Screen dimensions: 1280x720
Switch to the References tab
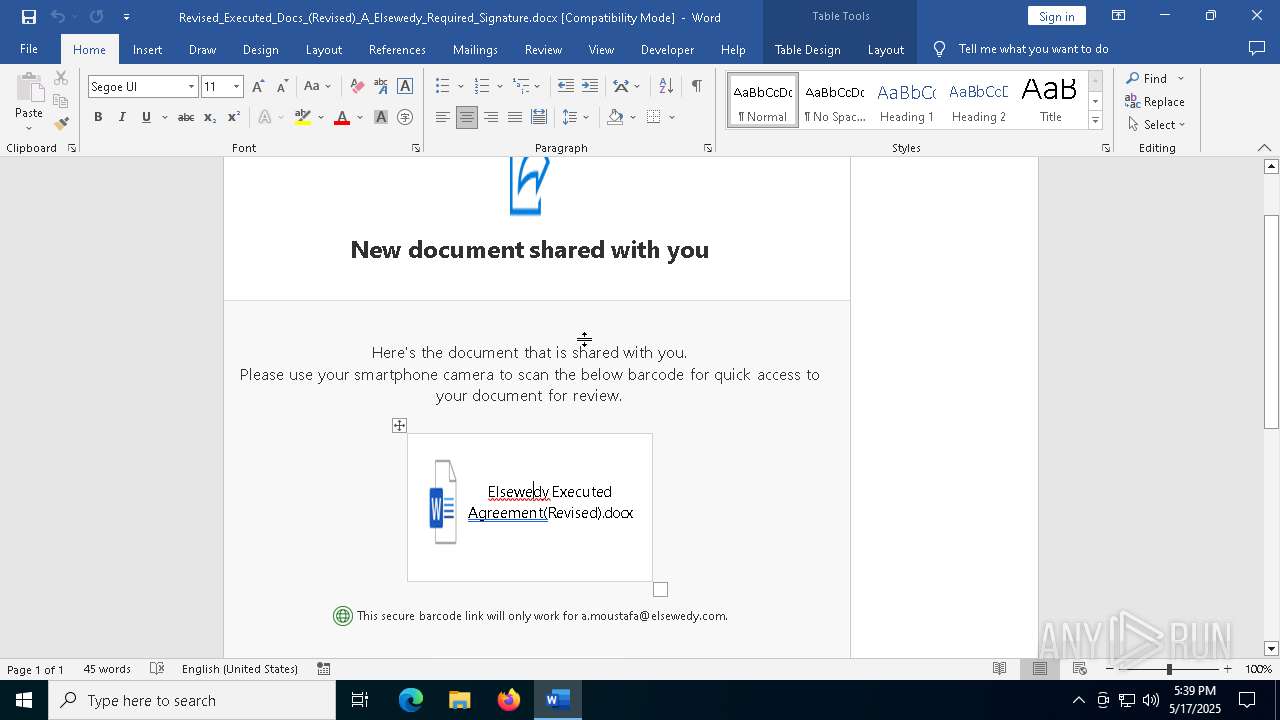[397, 49]
